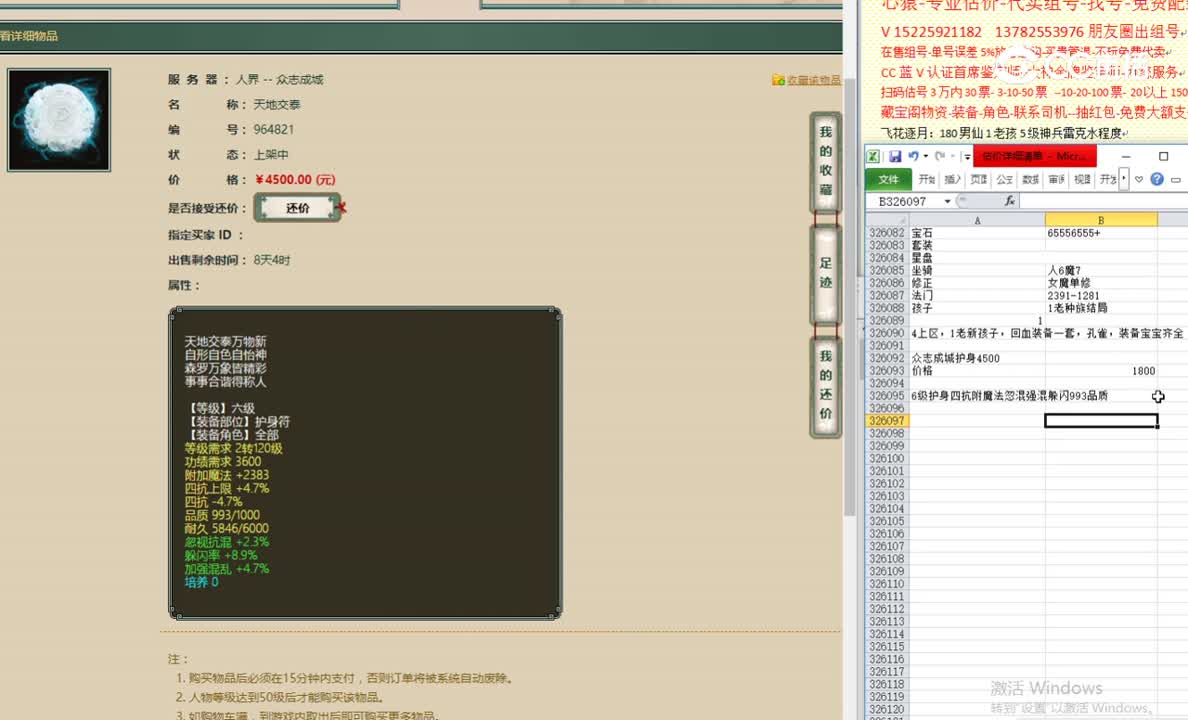Click cell B326097 in the worksheet

(x=1100, y=420)
